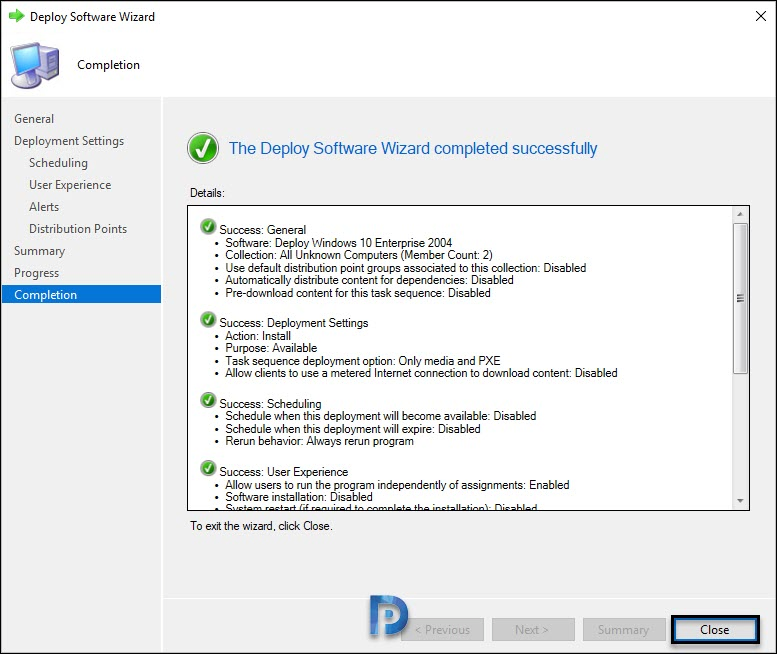Click the computer icon in wizard header
Screen dimensions: 777x654
[35, 65]
